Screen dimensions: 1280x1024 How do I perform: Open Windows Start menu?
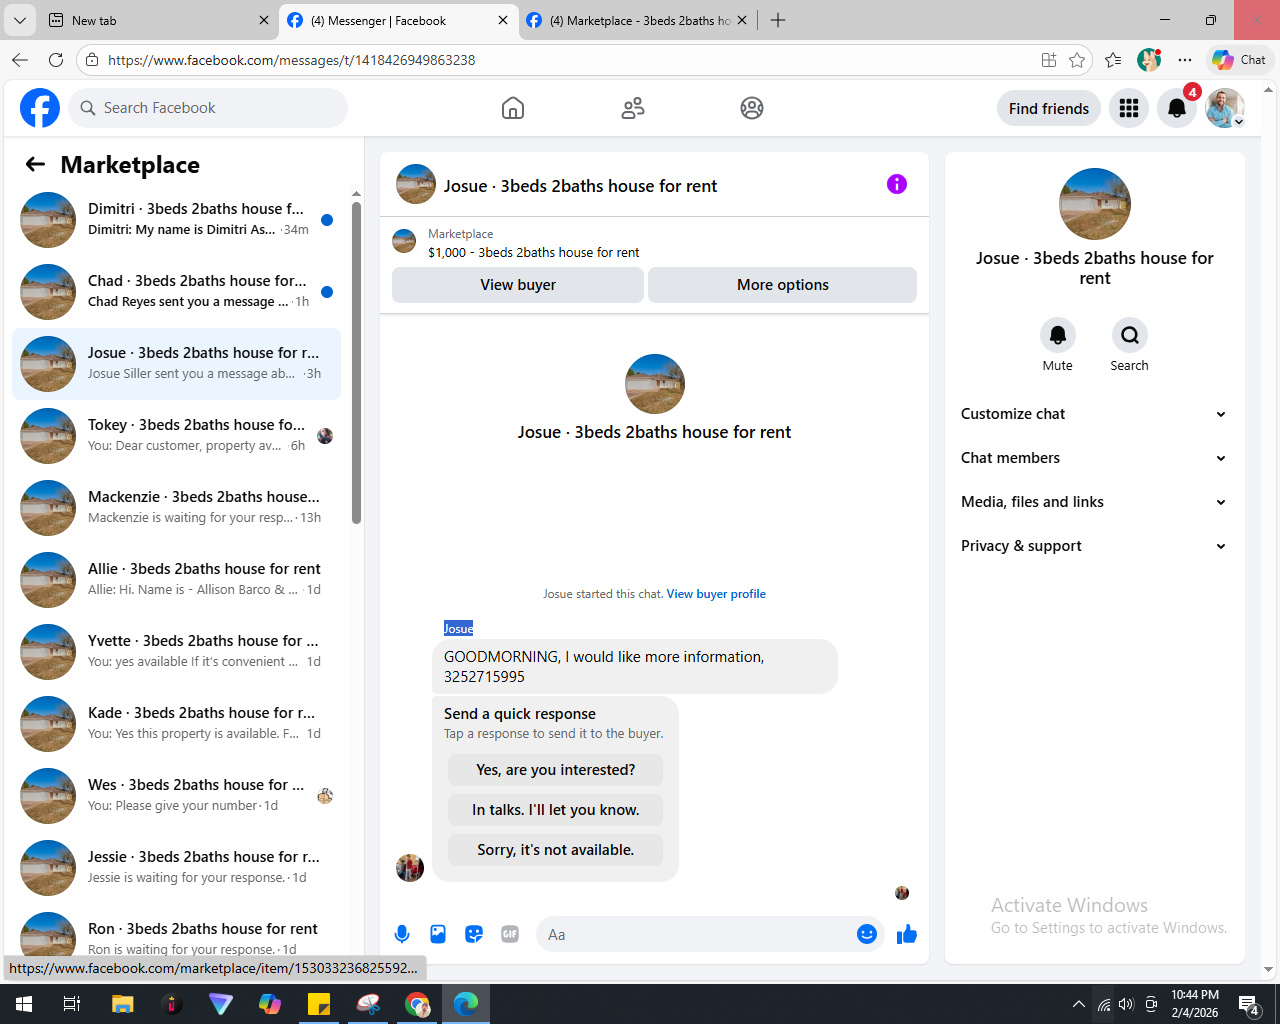(24, 1004)
